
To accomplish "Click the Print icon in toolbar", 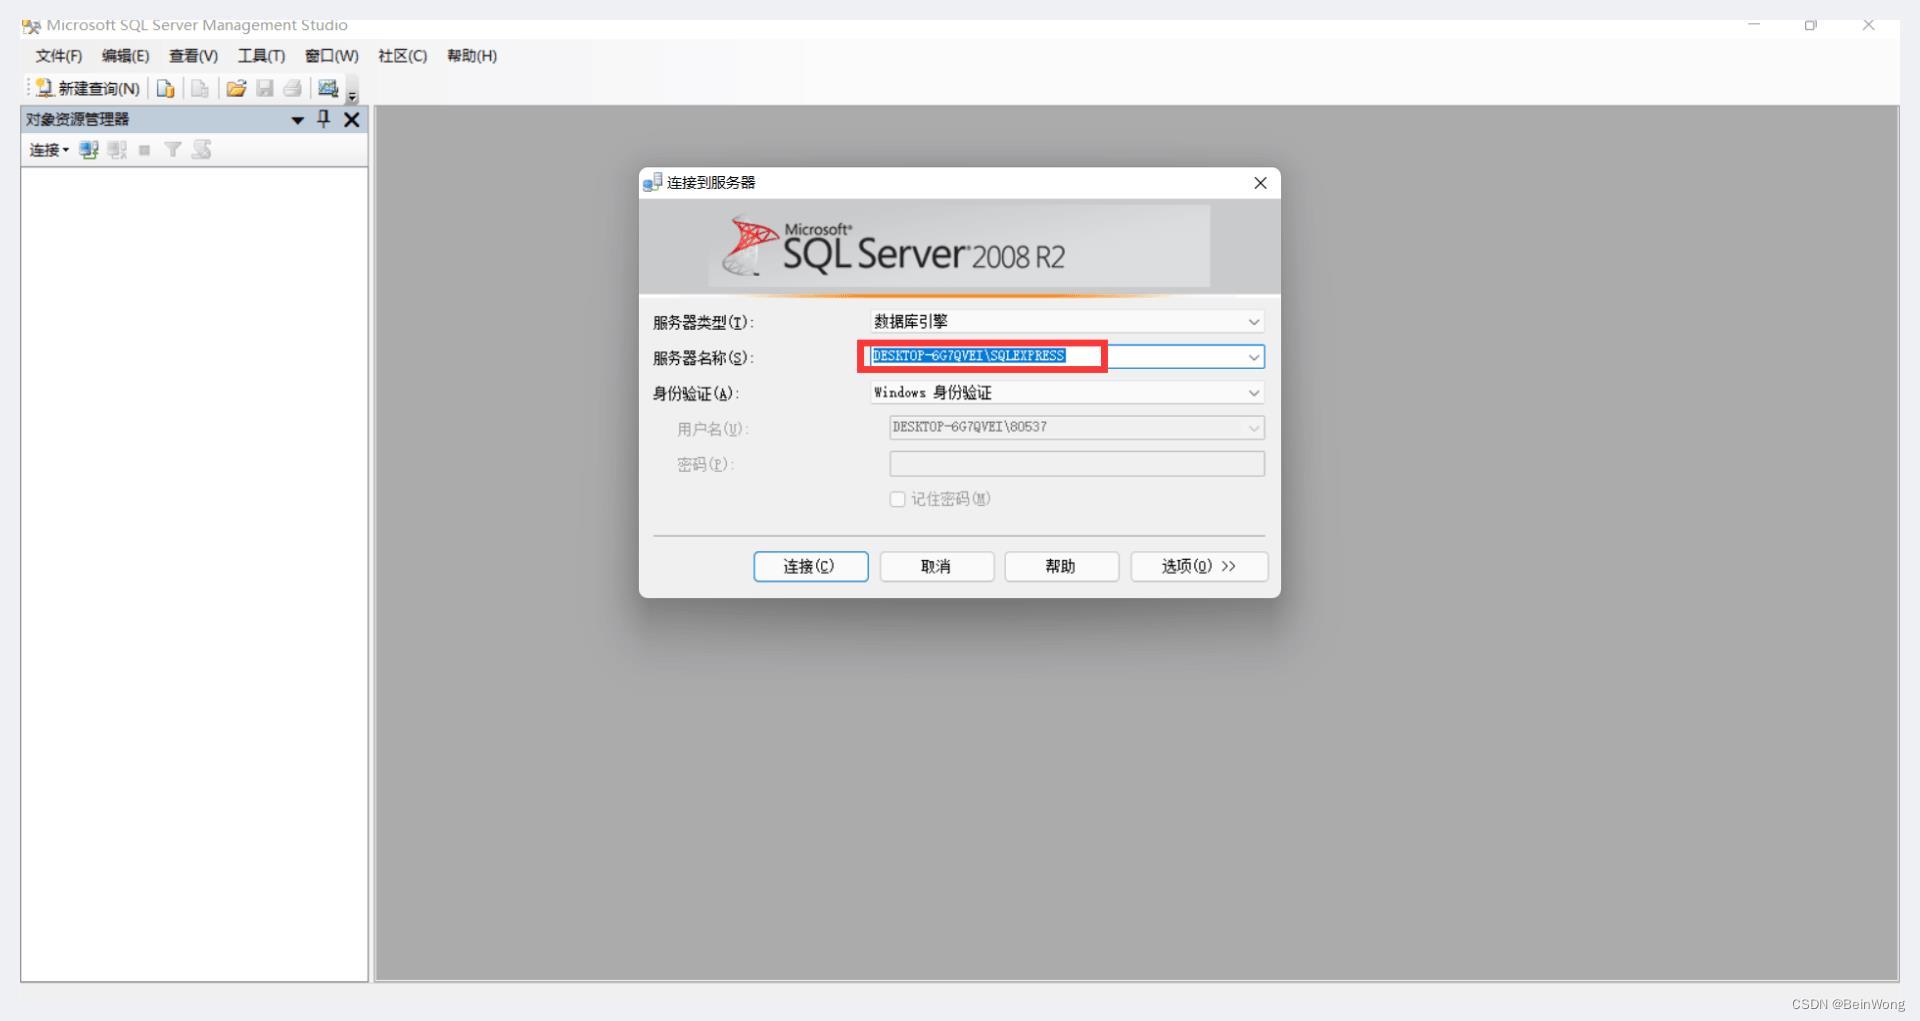I will [x=292, y=89].
